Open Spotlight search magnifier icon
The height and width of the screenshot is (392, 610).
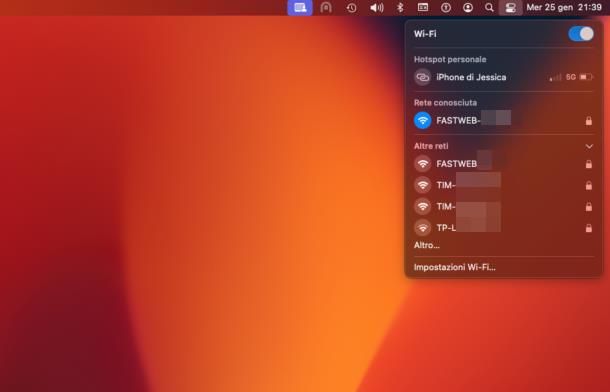489,7
